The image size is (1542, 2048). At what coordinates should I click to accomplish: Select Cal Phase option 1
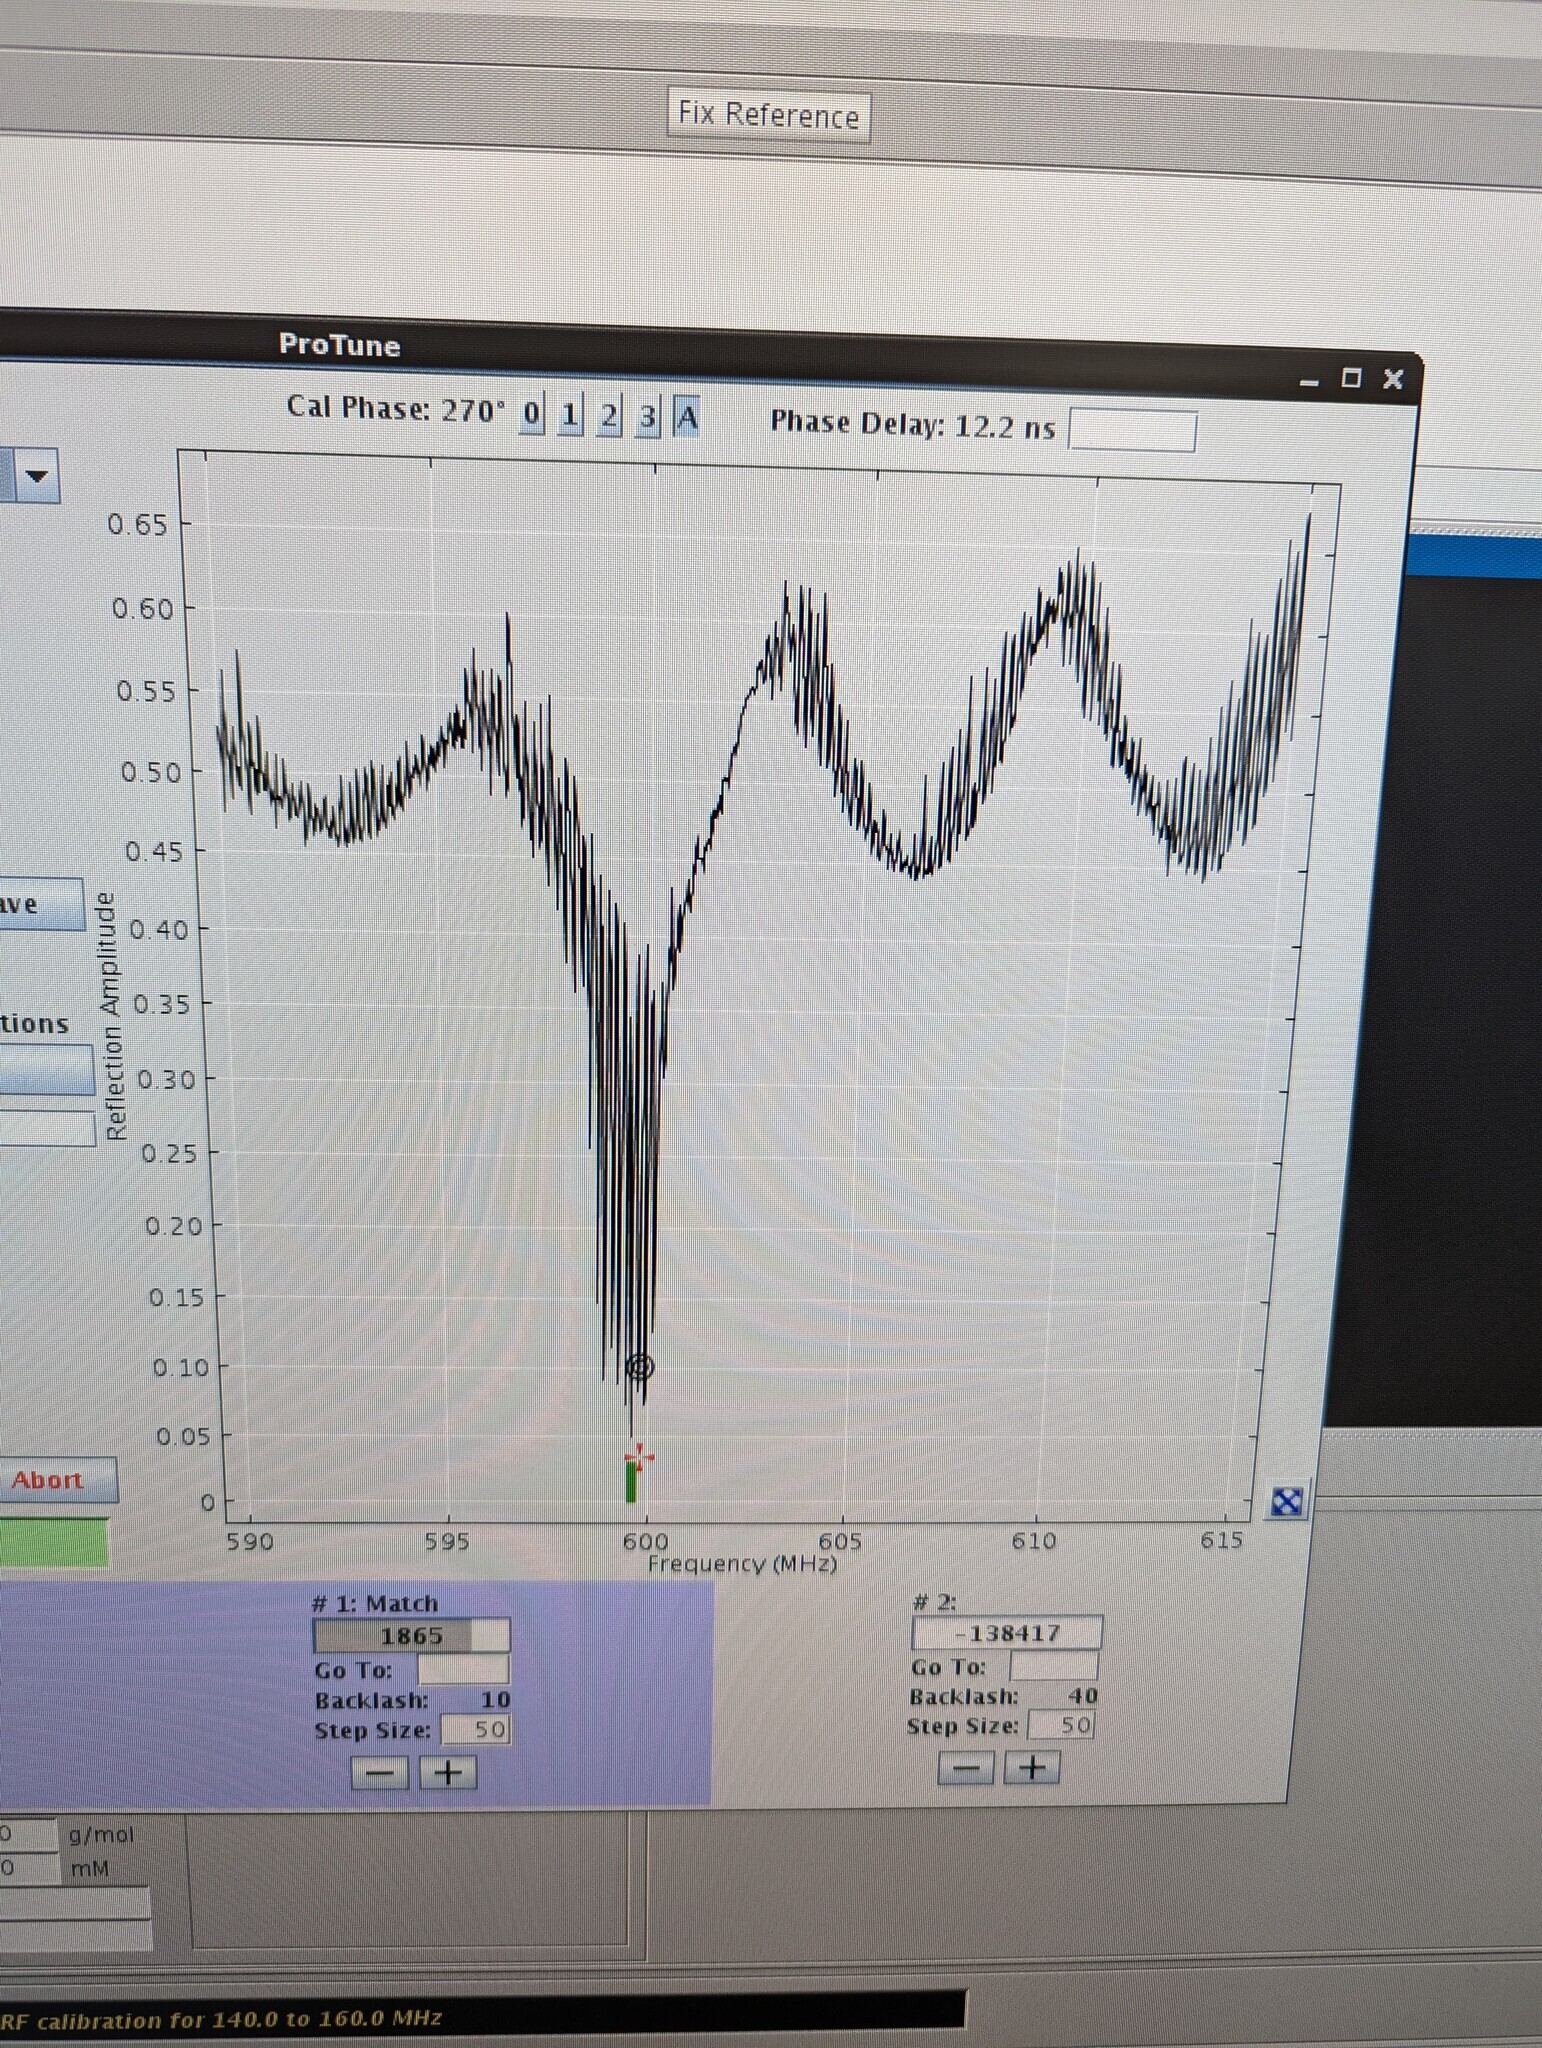click(569, 414)
